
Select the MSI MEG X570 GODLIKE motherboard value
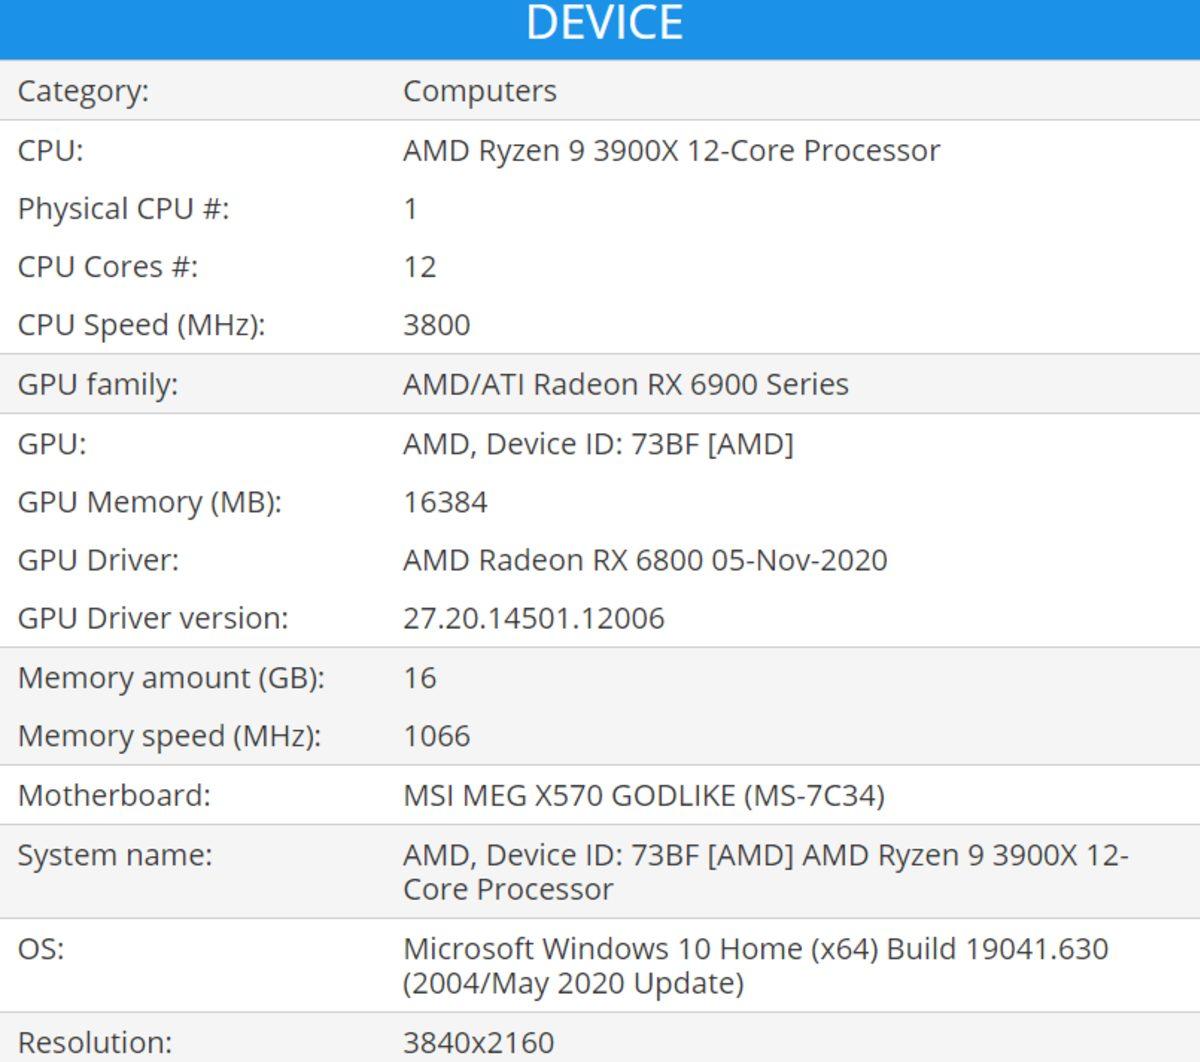644,796
